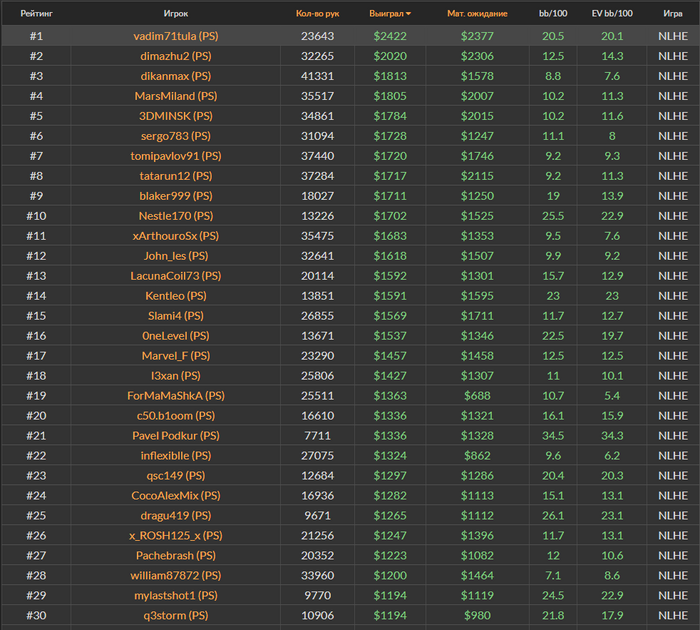Open Nestle170 (PS) player page
The image size is (700, 630).
[175, 216]
